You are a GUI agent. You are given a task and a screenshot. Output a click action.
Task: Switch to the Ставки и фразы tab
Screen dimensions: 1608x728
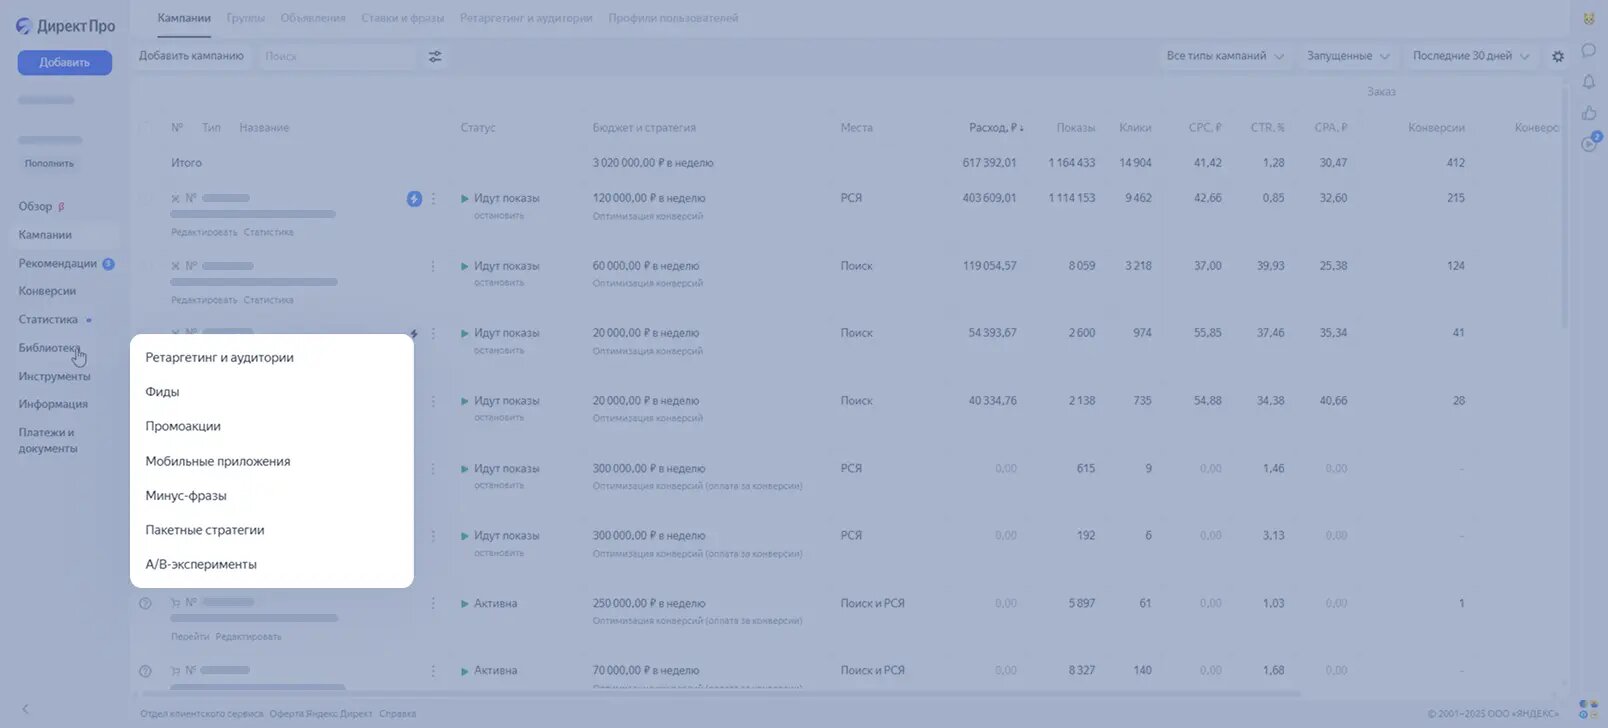(x=403, y=18)
